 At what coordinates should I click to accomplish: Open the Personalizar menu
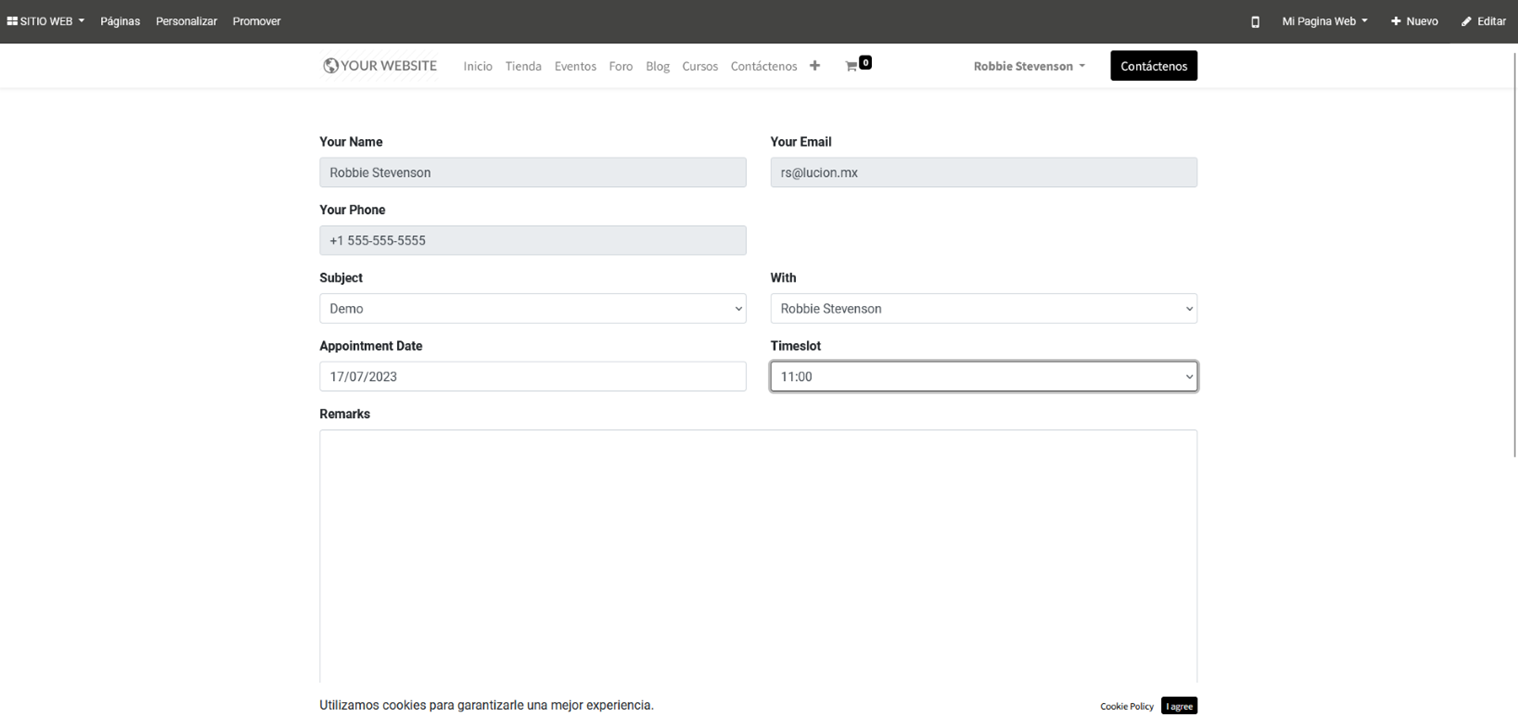point(186,21)
